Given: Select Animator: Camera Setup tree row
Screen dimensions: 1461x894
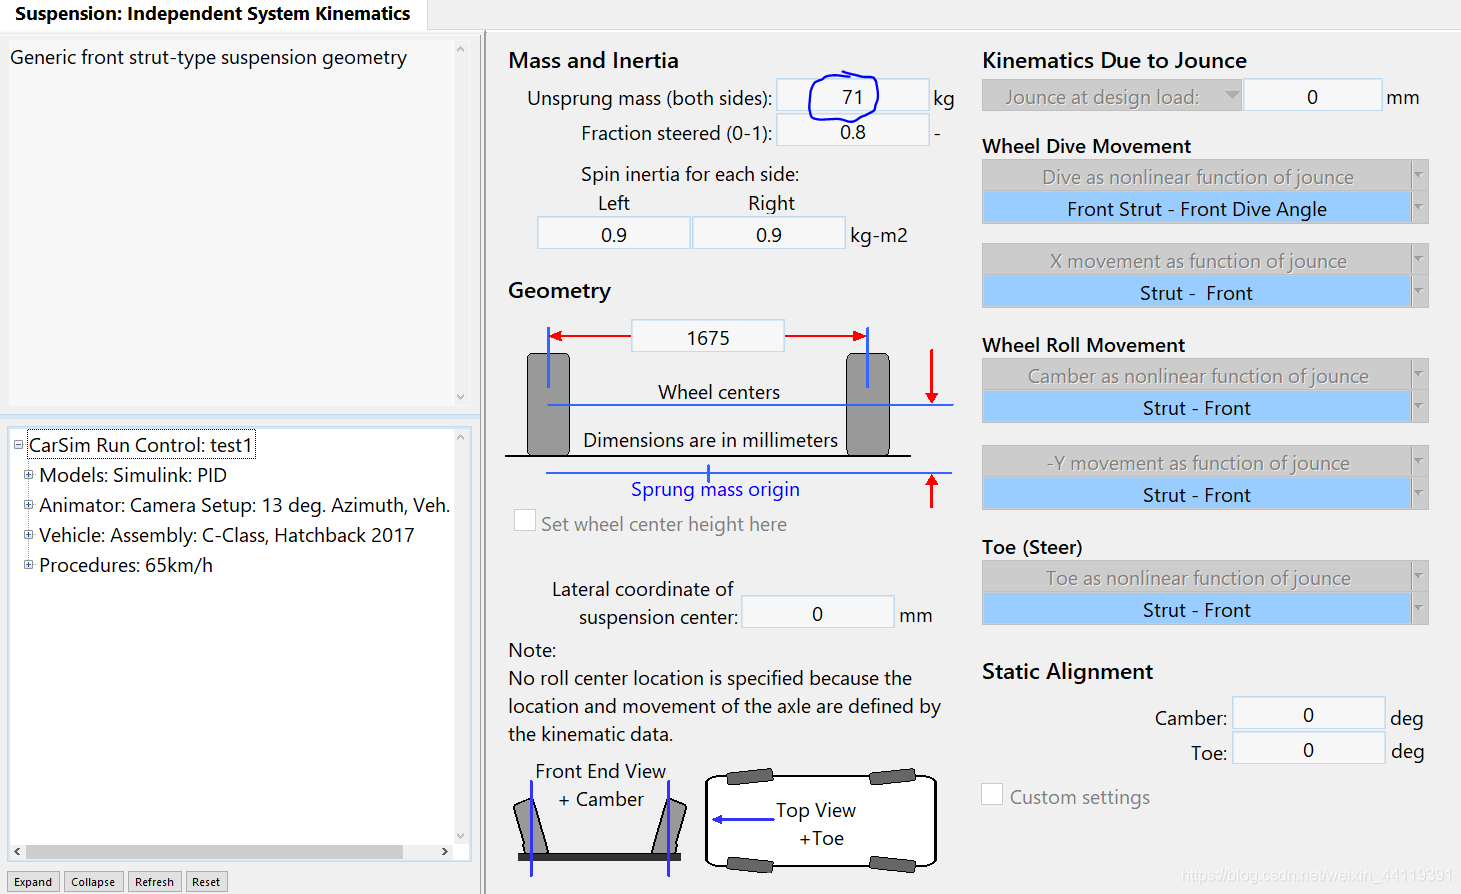Looking at the screenshot, I should [x=244, y=505].
